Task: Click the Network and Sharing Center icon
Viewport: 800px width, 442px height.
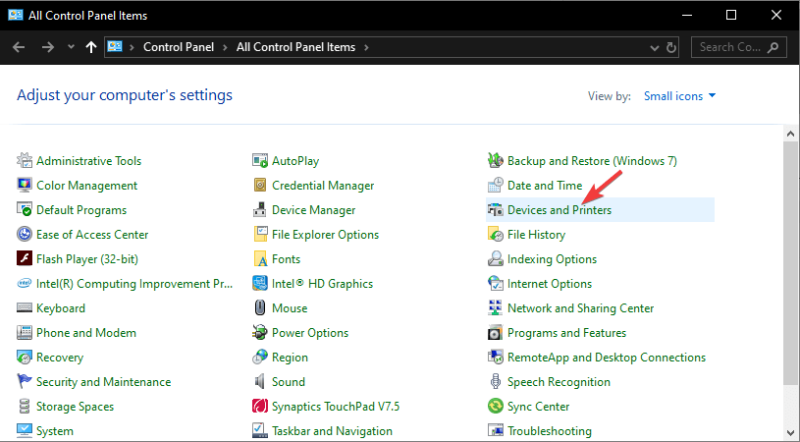Action: 495,308
